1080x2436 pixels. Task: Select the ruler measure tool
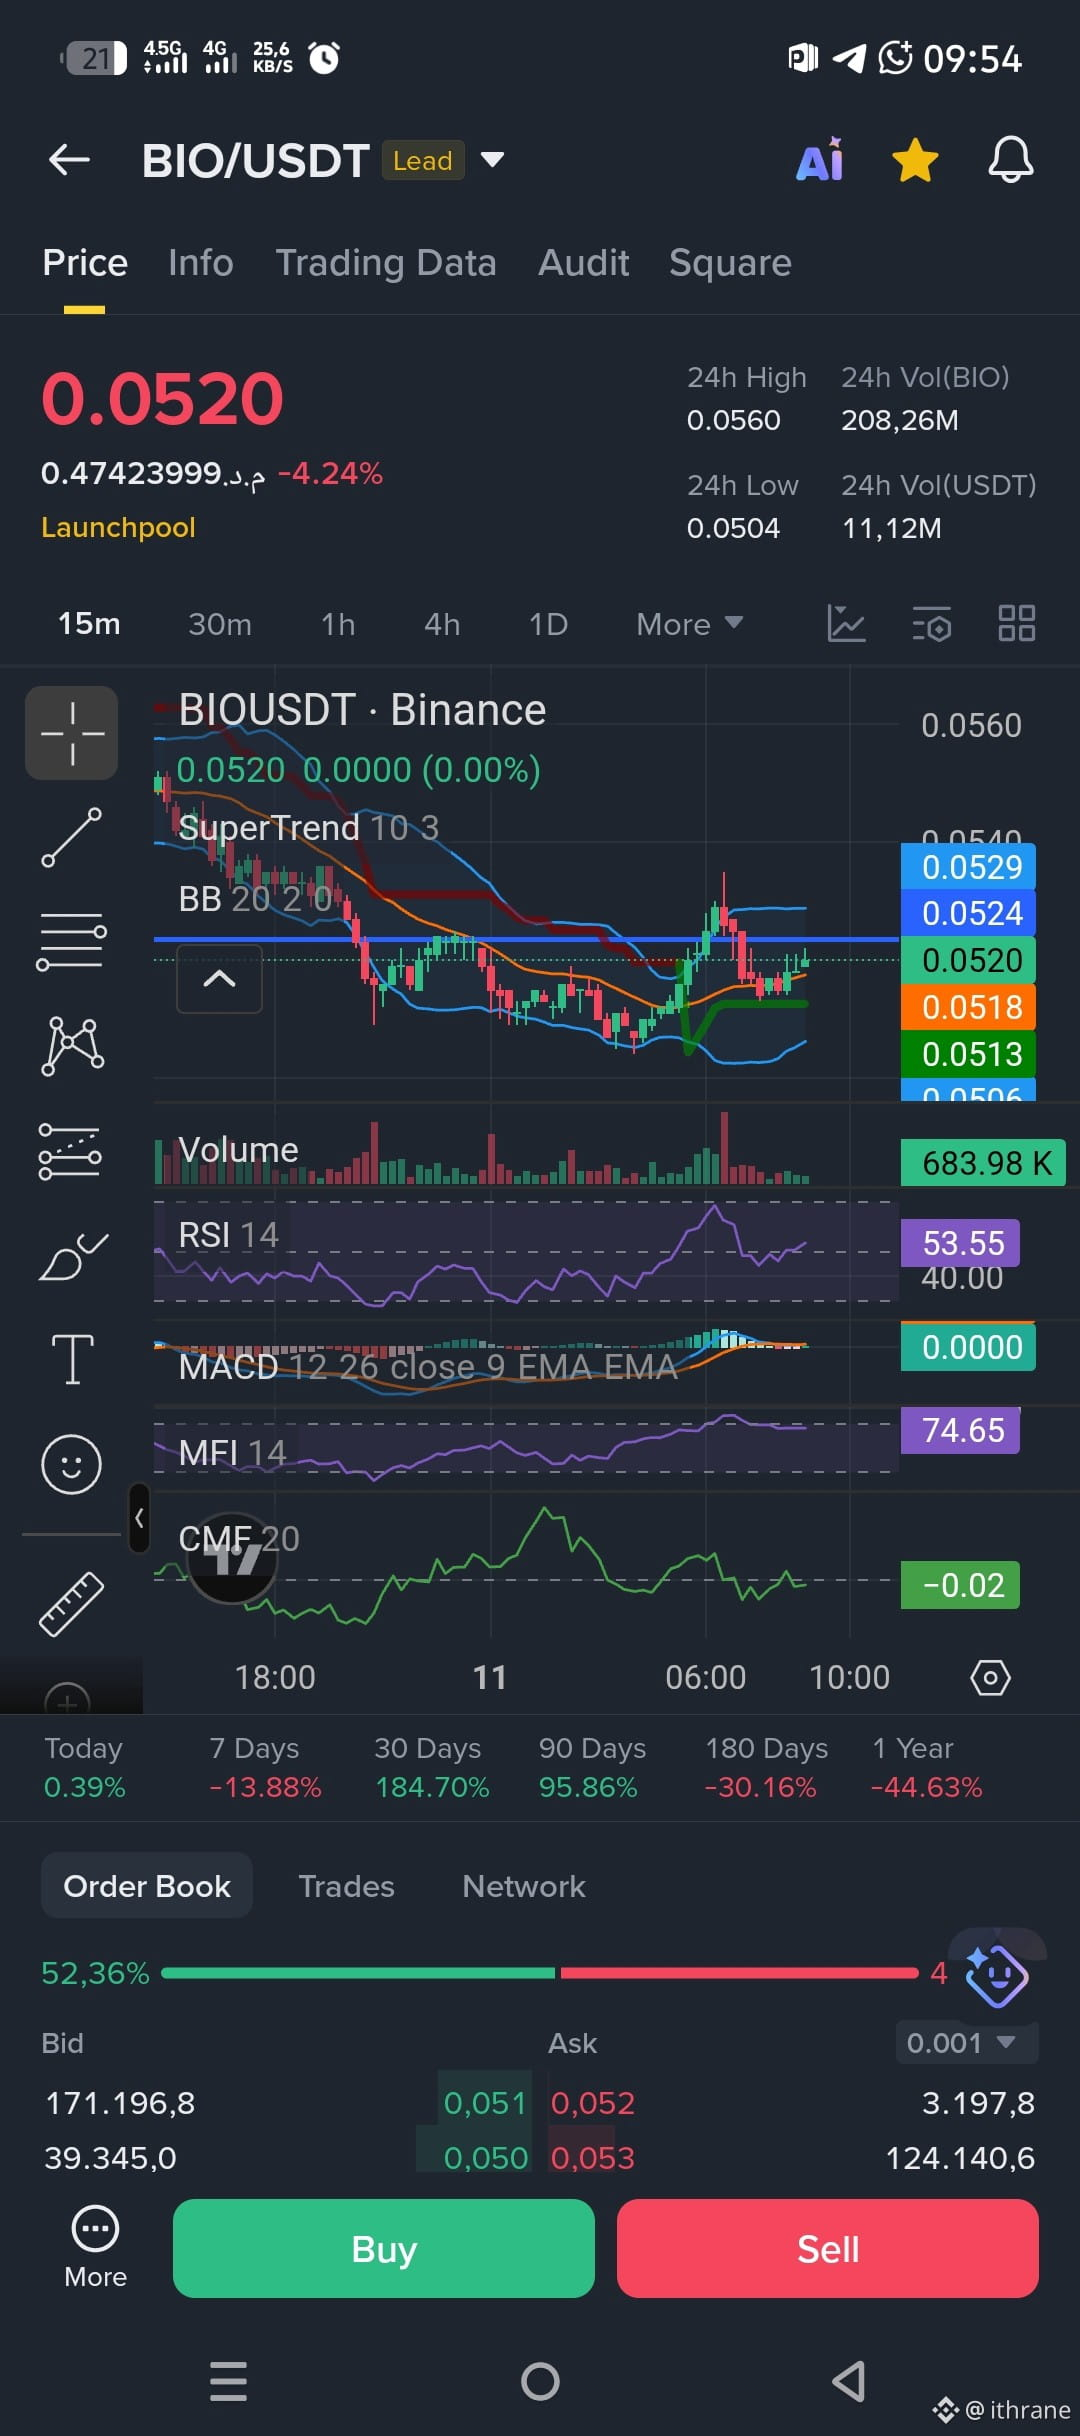click(71, 1604)
